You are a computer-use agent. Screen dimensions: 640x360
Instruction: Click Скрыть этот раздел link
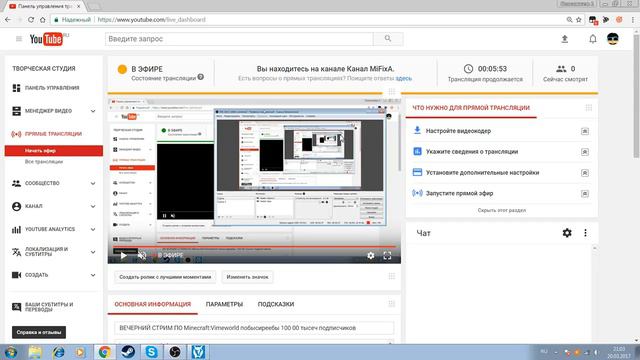tap(502, 210)
